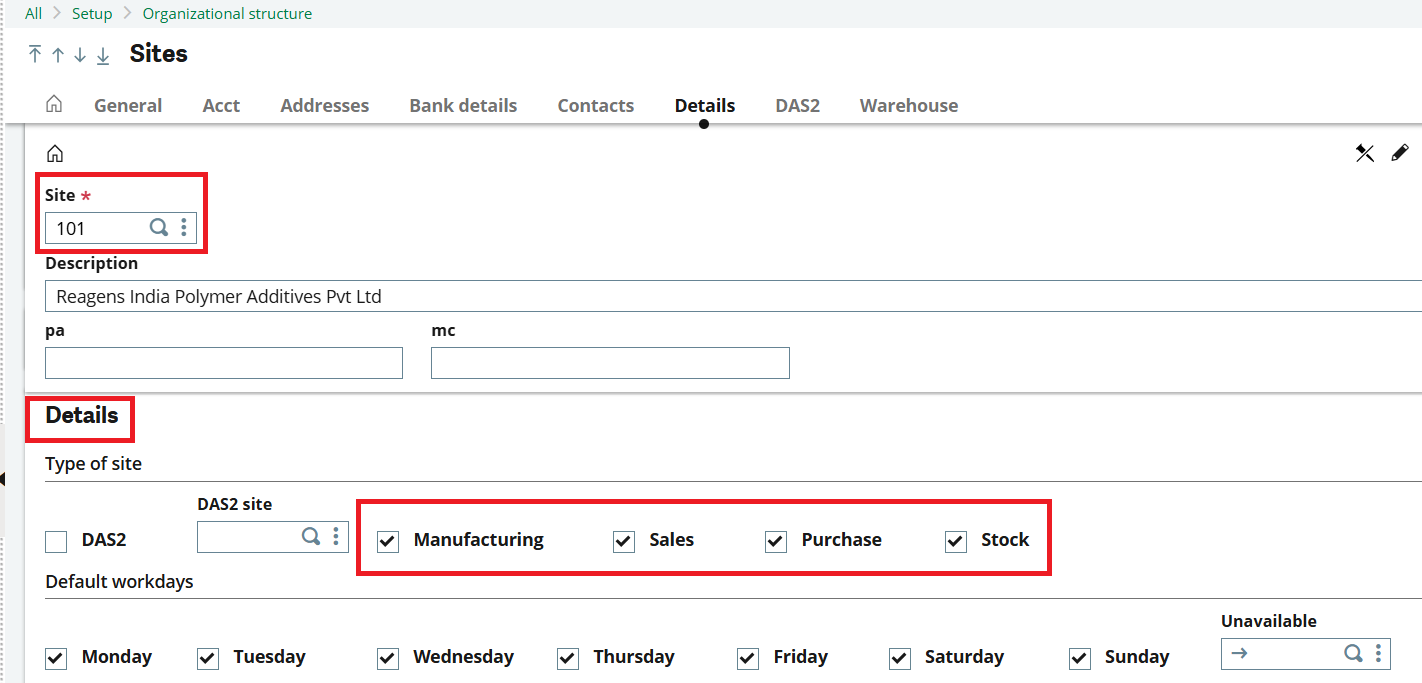Open the Unavailable field options menu
Image resolution: width=1422 pixels, height=683 pixels.
[x=1376, y=655]
